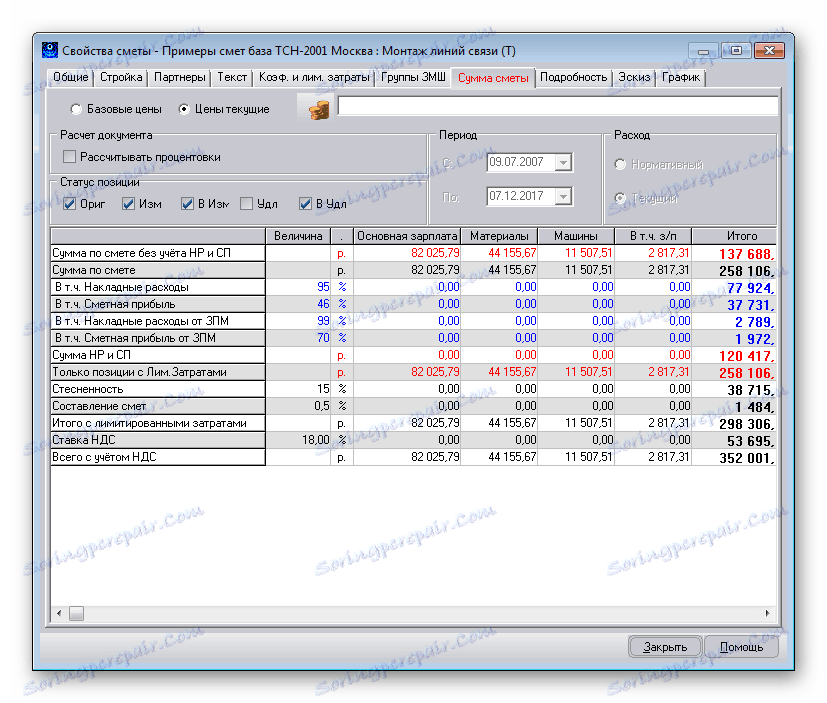Click the scrollbar left arrow
Screen dimensions: 827x703
pyautogui.click(x=59, y=613)
